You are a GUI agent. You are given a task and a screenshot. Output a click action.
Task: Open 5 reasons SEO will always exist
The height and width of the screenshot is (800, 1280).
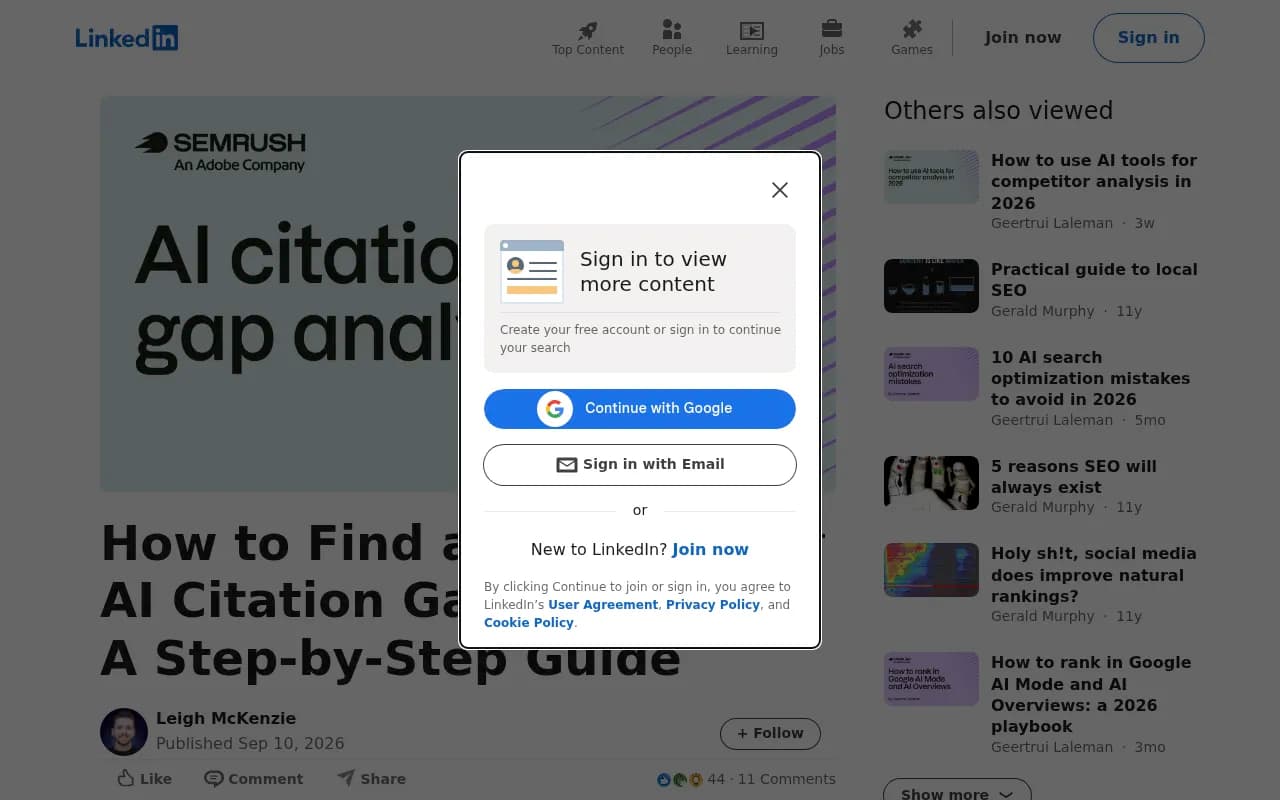[x=1074, y=477]
